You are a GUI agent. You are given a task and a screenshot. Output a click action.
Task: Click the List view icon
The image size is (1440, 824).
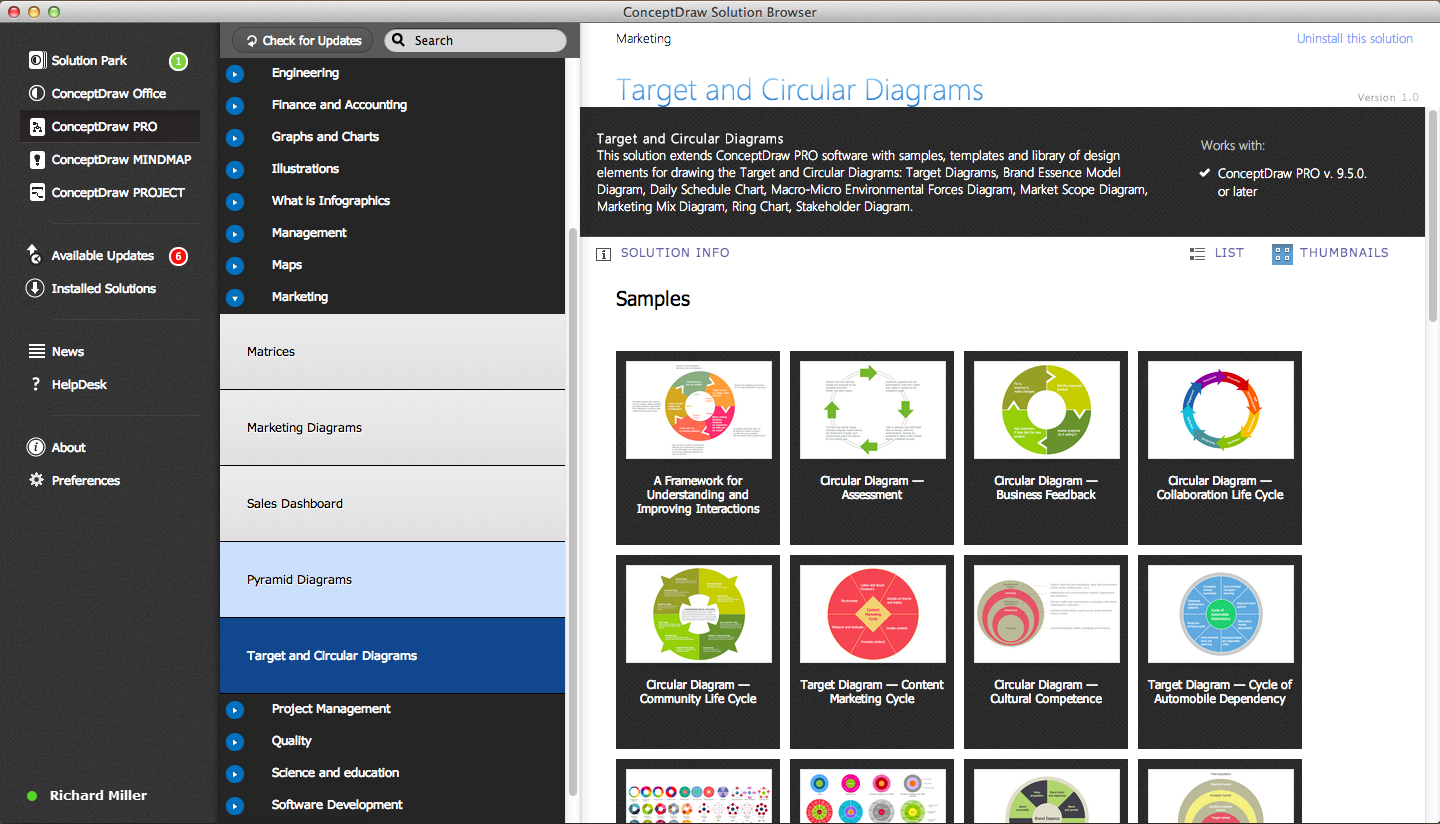point(1197,254)
